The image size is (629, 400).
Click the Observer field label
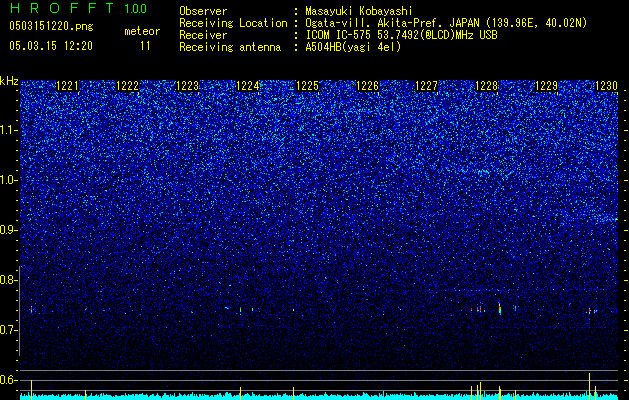coord(203,11)
